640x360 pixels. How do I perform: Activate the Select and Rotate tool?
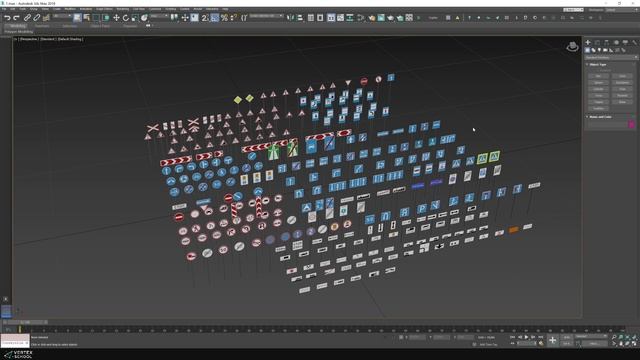click(125, 18)
